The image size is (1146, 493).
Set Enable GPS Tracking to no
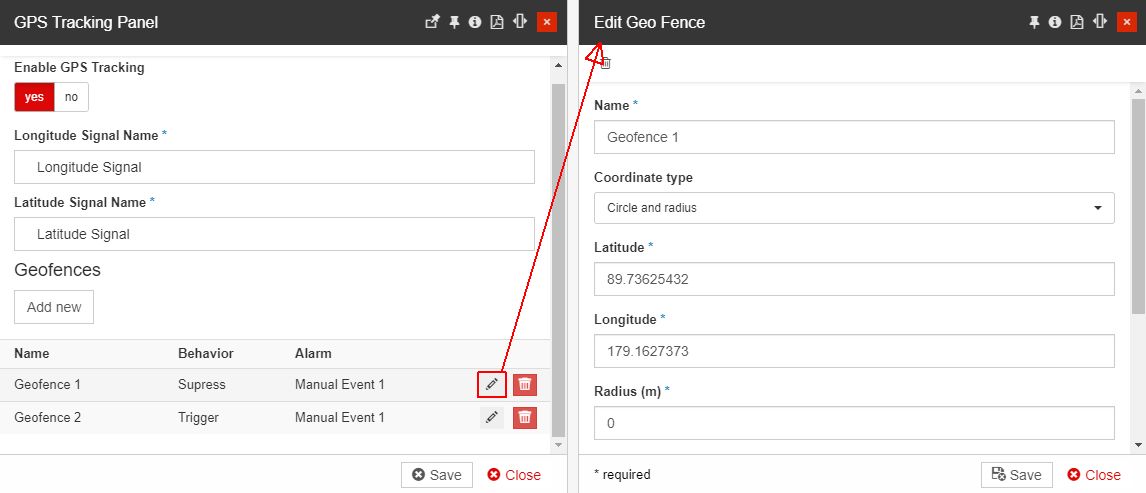click(71, 97)
